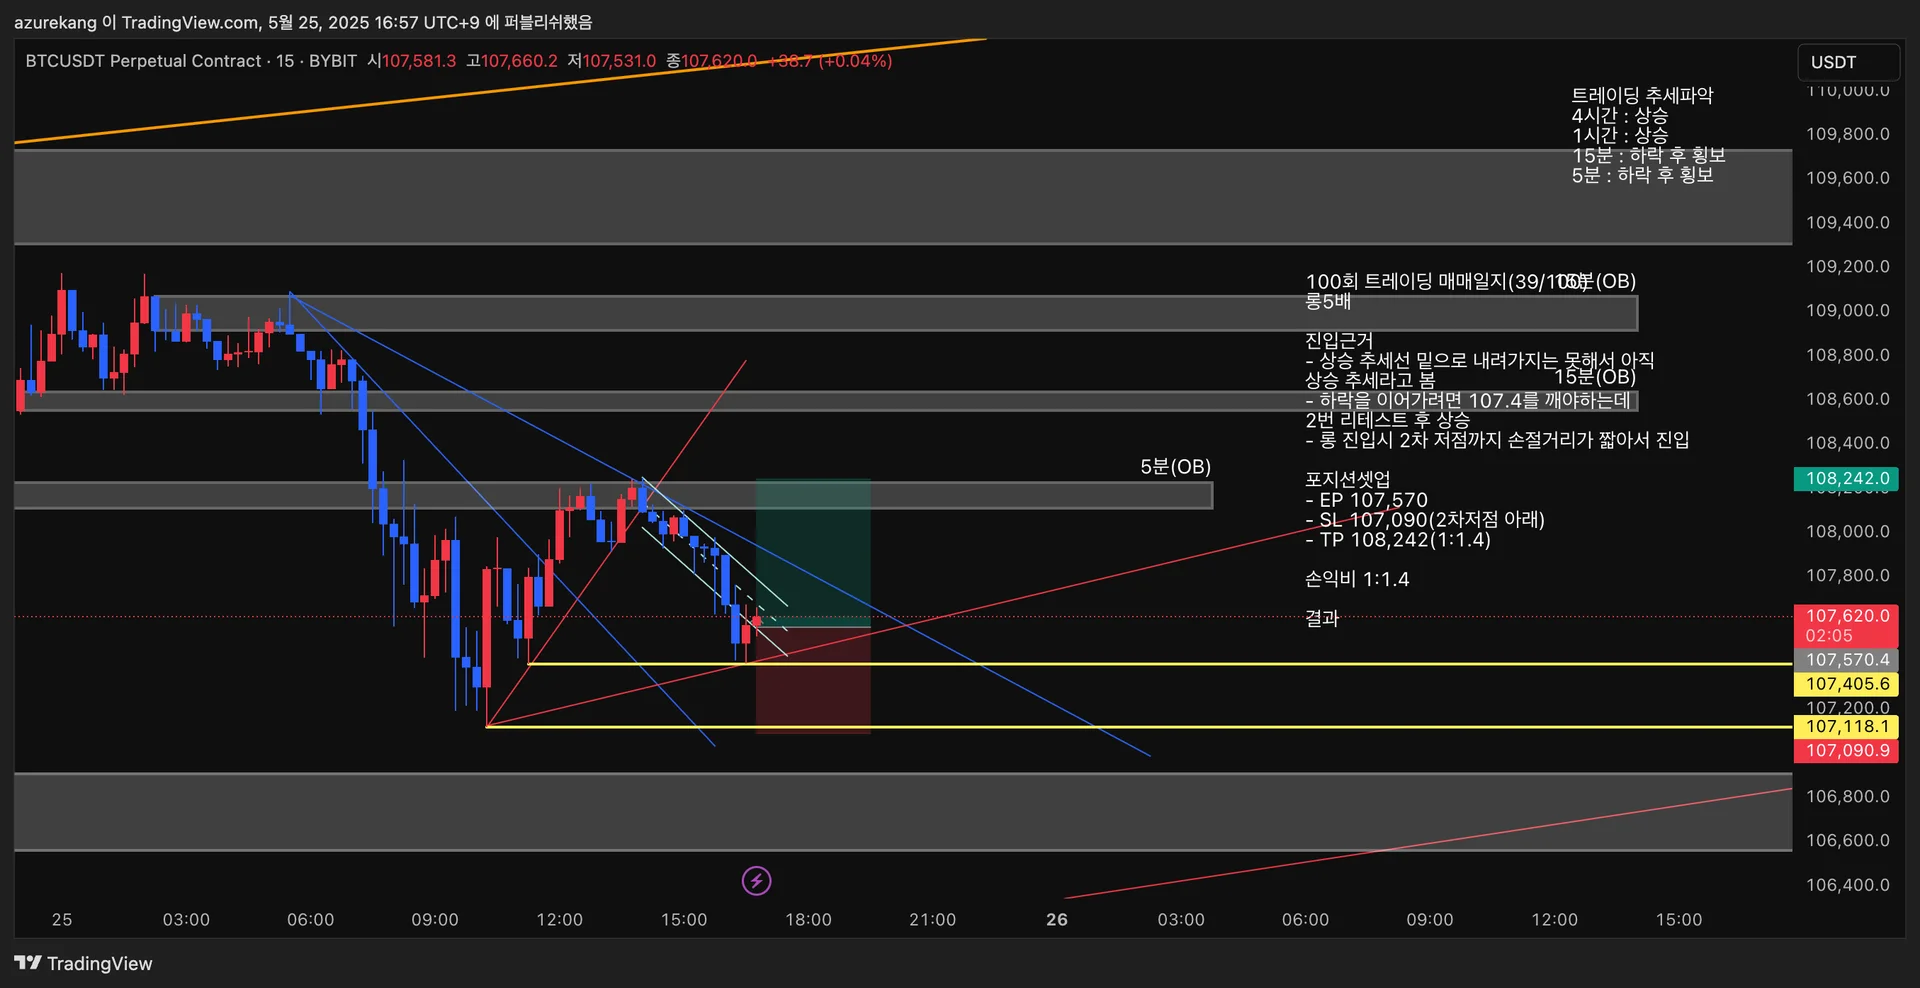Click the "포지션셋업" heading text
The width and height of the screenshot is (1920, 988).
1347,480
